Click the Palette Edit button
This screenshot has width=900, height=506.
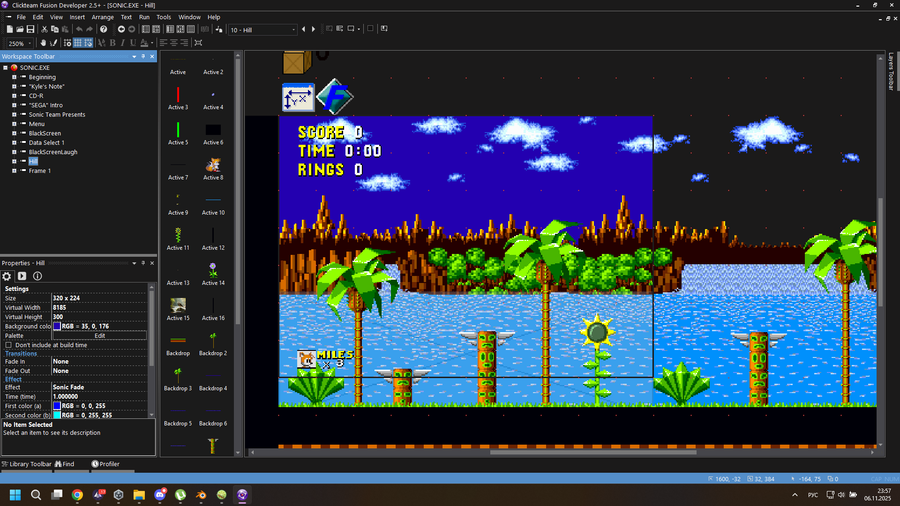click(x=99, y=336)
